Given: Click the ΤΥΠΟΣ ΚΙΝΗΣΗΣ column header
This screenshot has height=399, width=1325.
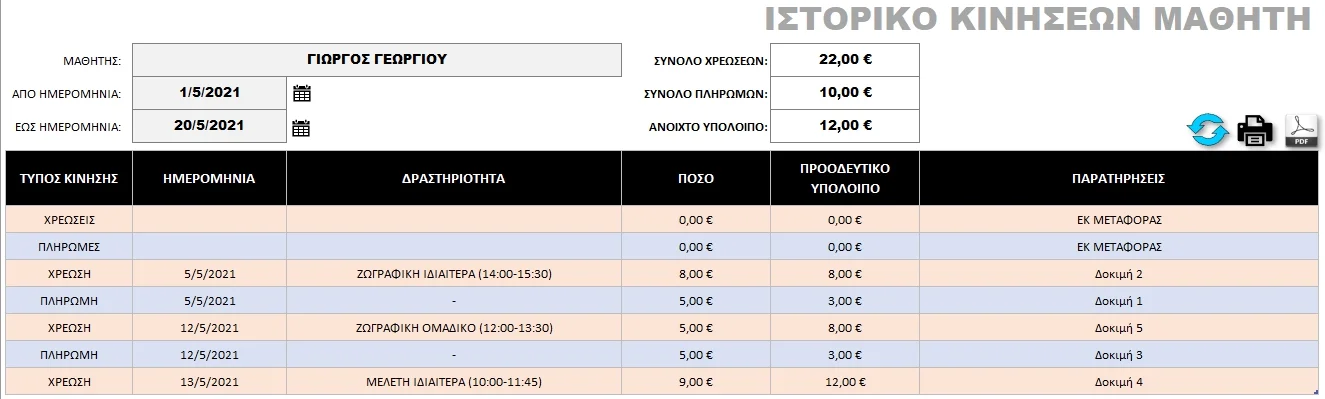Looking at the screenshot, I should [x=69, y=179].
